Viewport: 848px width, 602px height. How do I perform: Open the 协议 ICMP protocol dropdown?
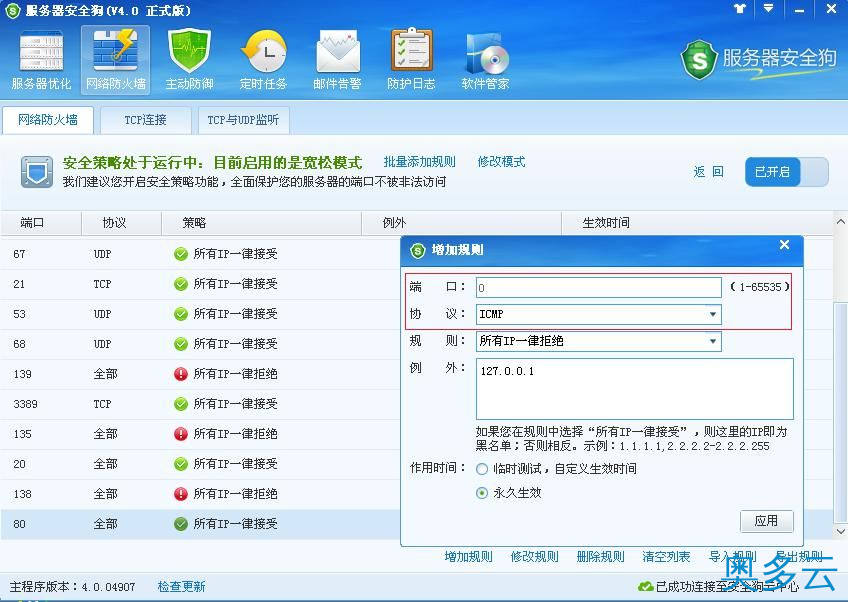(599, 314)
